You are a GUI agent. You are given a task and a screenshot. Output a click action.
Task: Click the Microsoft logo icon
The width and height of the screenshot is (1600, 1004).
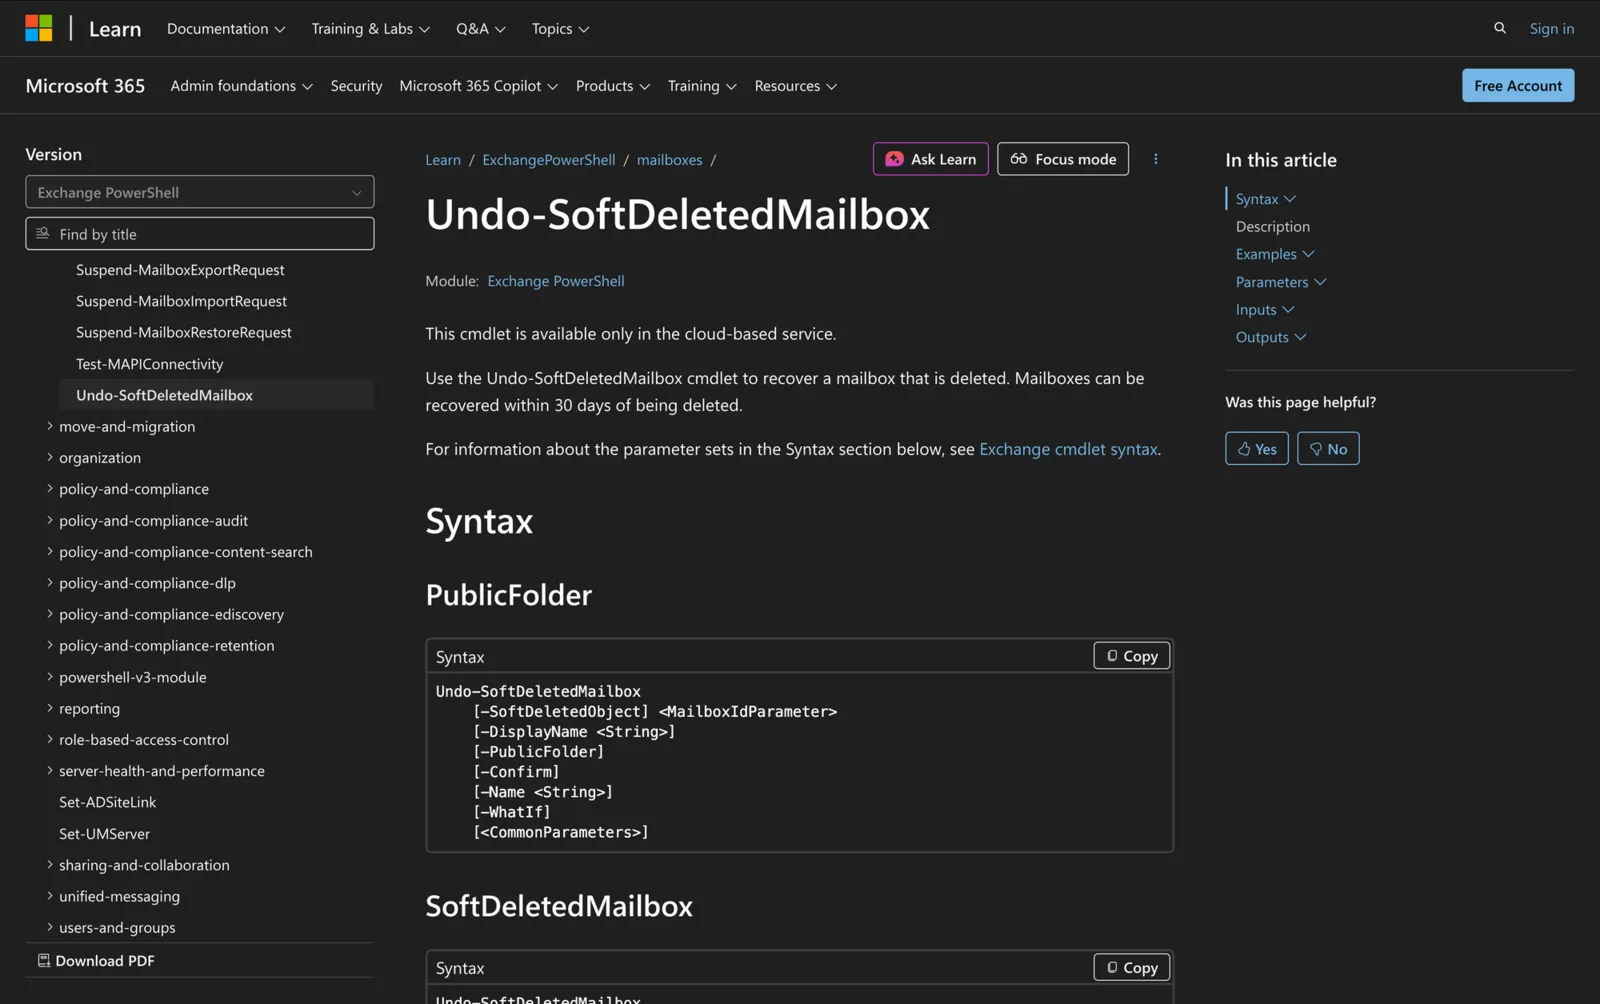coord(39,28)
